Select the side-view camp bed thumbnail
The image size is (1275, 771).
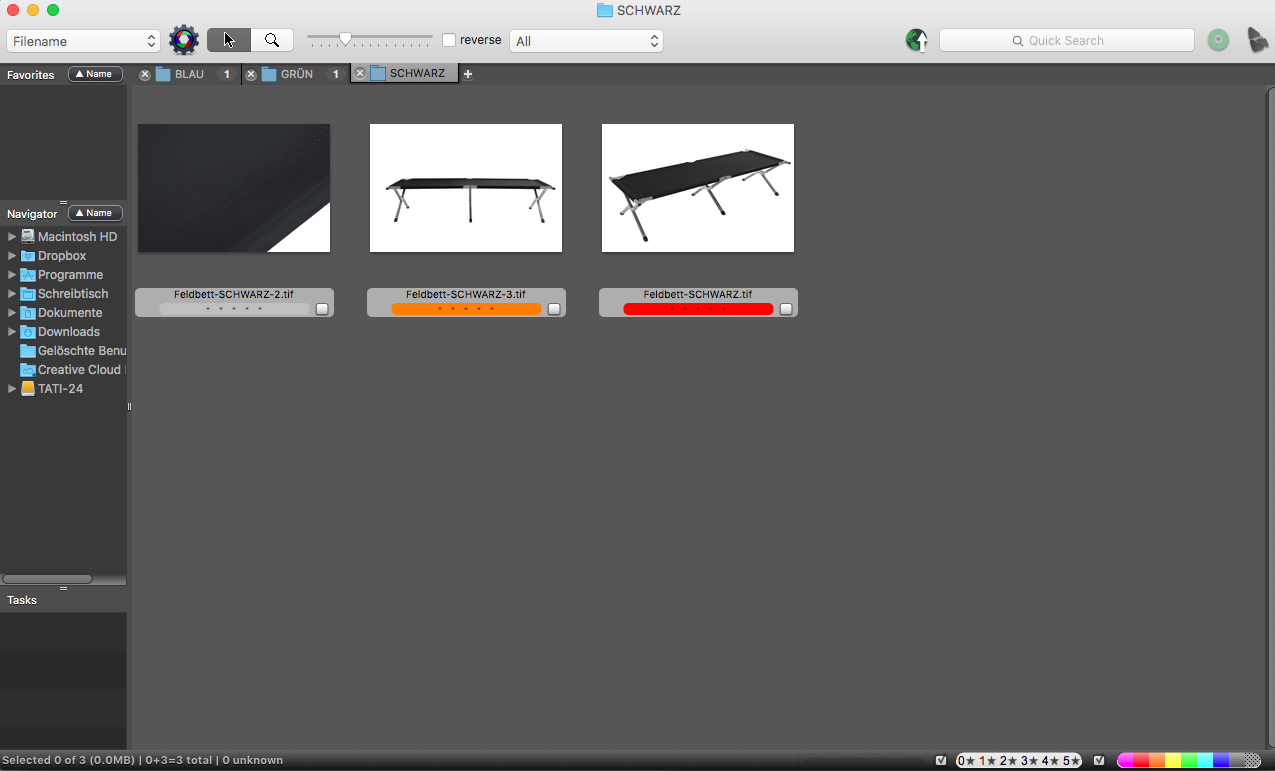[466, 188]
